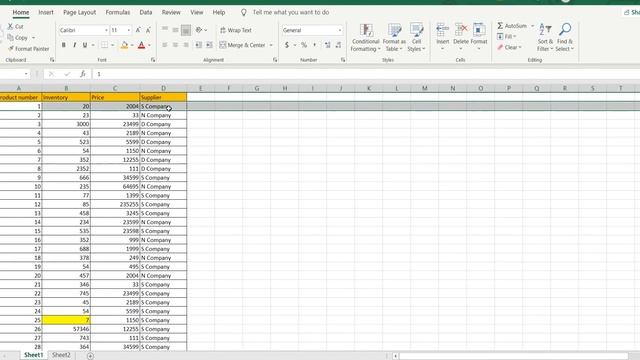Center text horizontally
Viewport: 640px width, 360px height.
[175, 45]
